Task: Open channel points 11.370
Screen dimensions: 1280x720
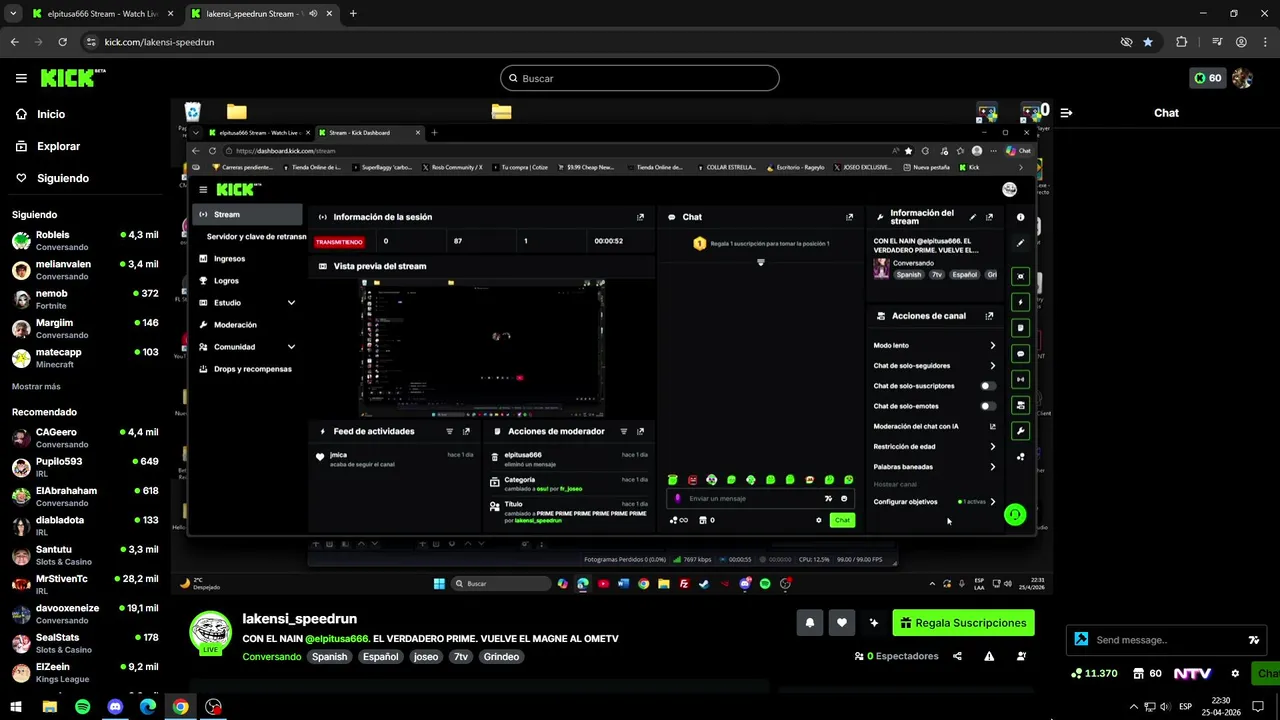Action: pos(1094,674)
